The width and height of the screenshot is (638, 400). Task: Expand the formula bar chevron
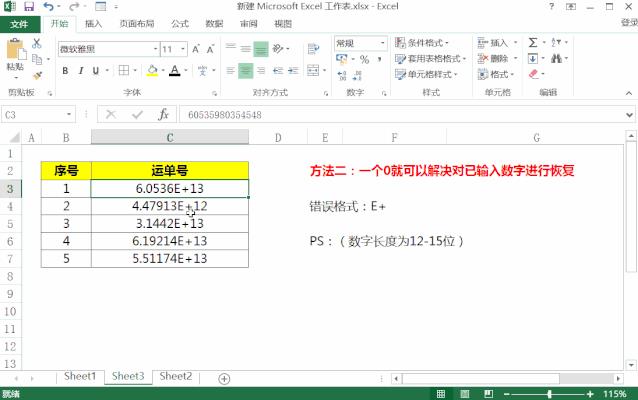pyautogui.click(x=629, y=115)
